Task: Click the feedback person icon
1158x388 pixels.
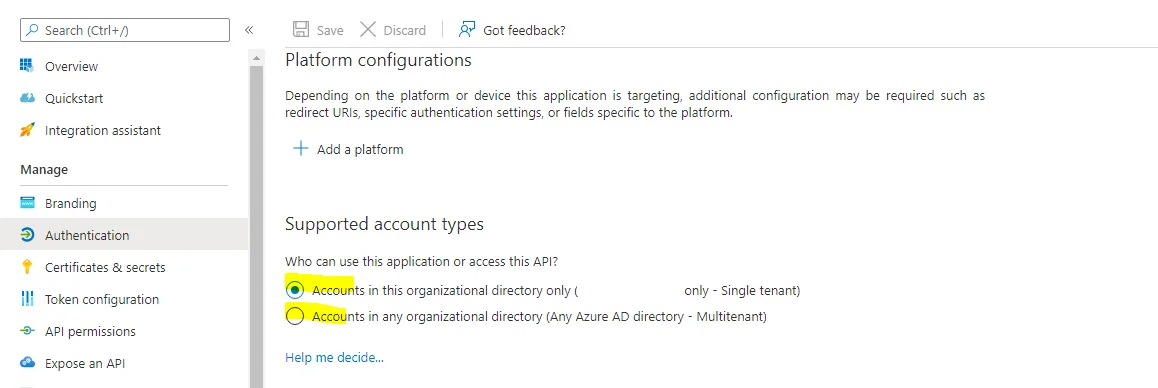Action: [x=466, y=30]
